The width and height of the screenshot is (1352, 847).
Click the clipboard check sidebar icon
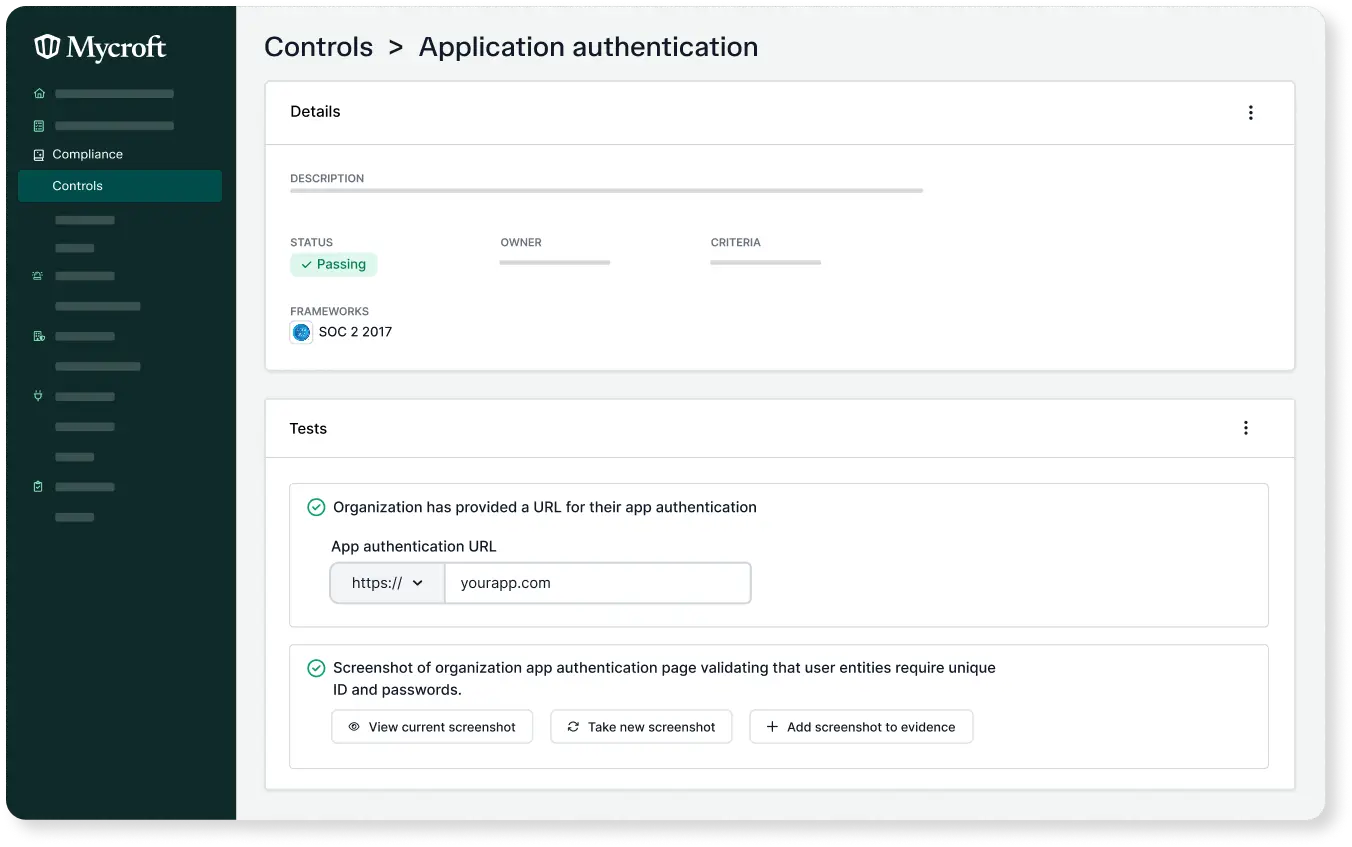point(38,487)
